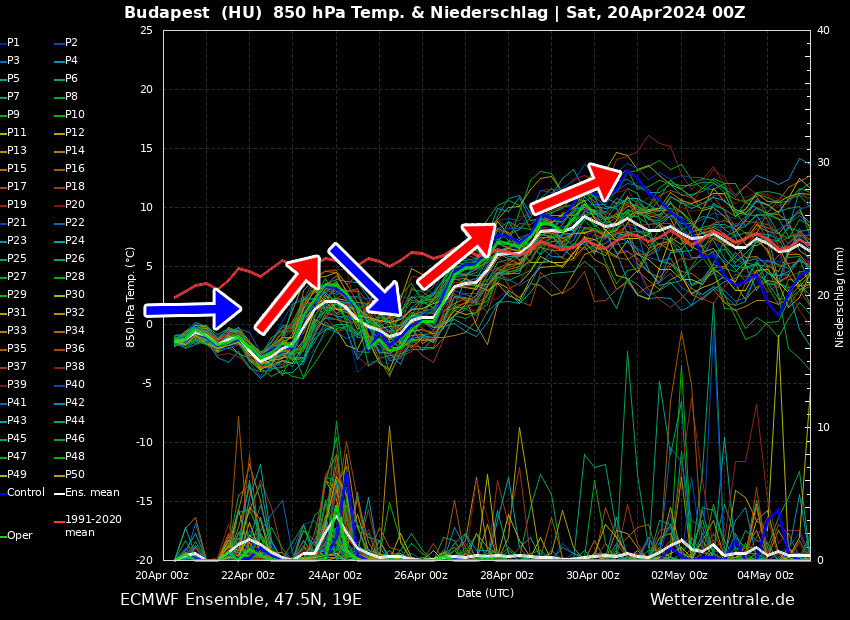
Task: Click the 25 temperature axis value
Action: (x=146, y=30)
